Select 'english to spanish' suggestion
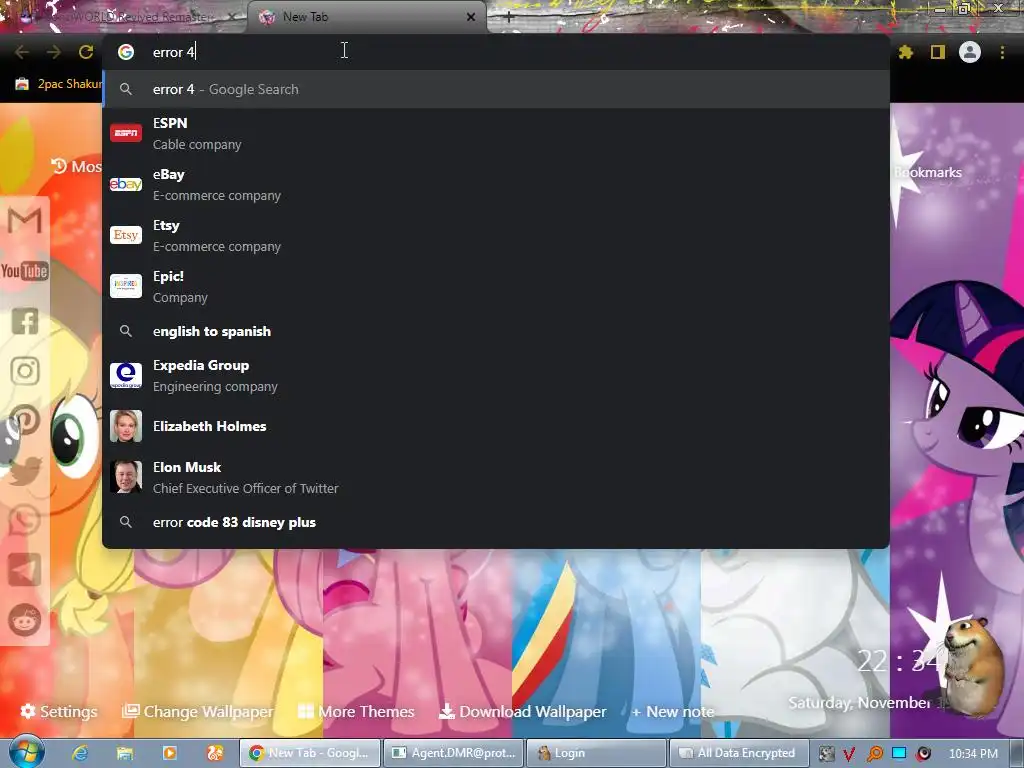 pyautogui.click(x=496, y=331)
